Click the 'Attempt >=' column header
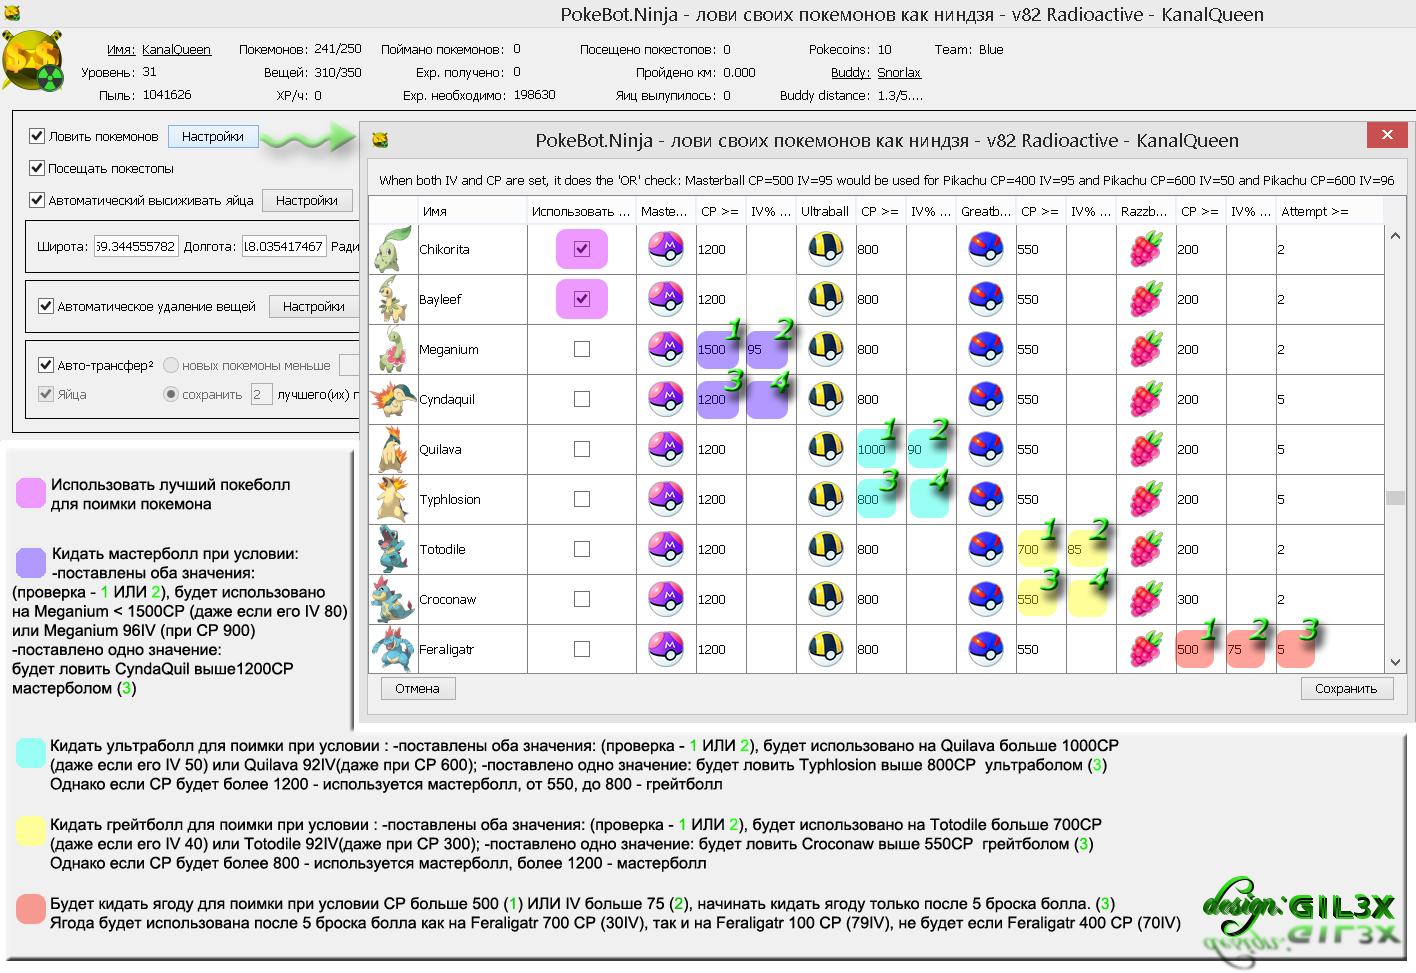The width and height of the screenshot is (1416, 973). coord(1329,211)
